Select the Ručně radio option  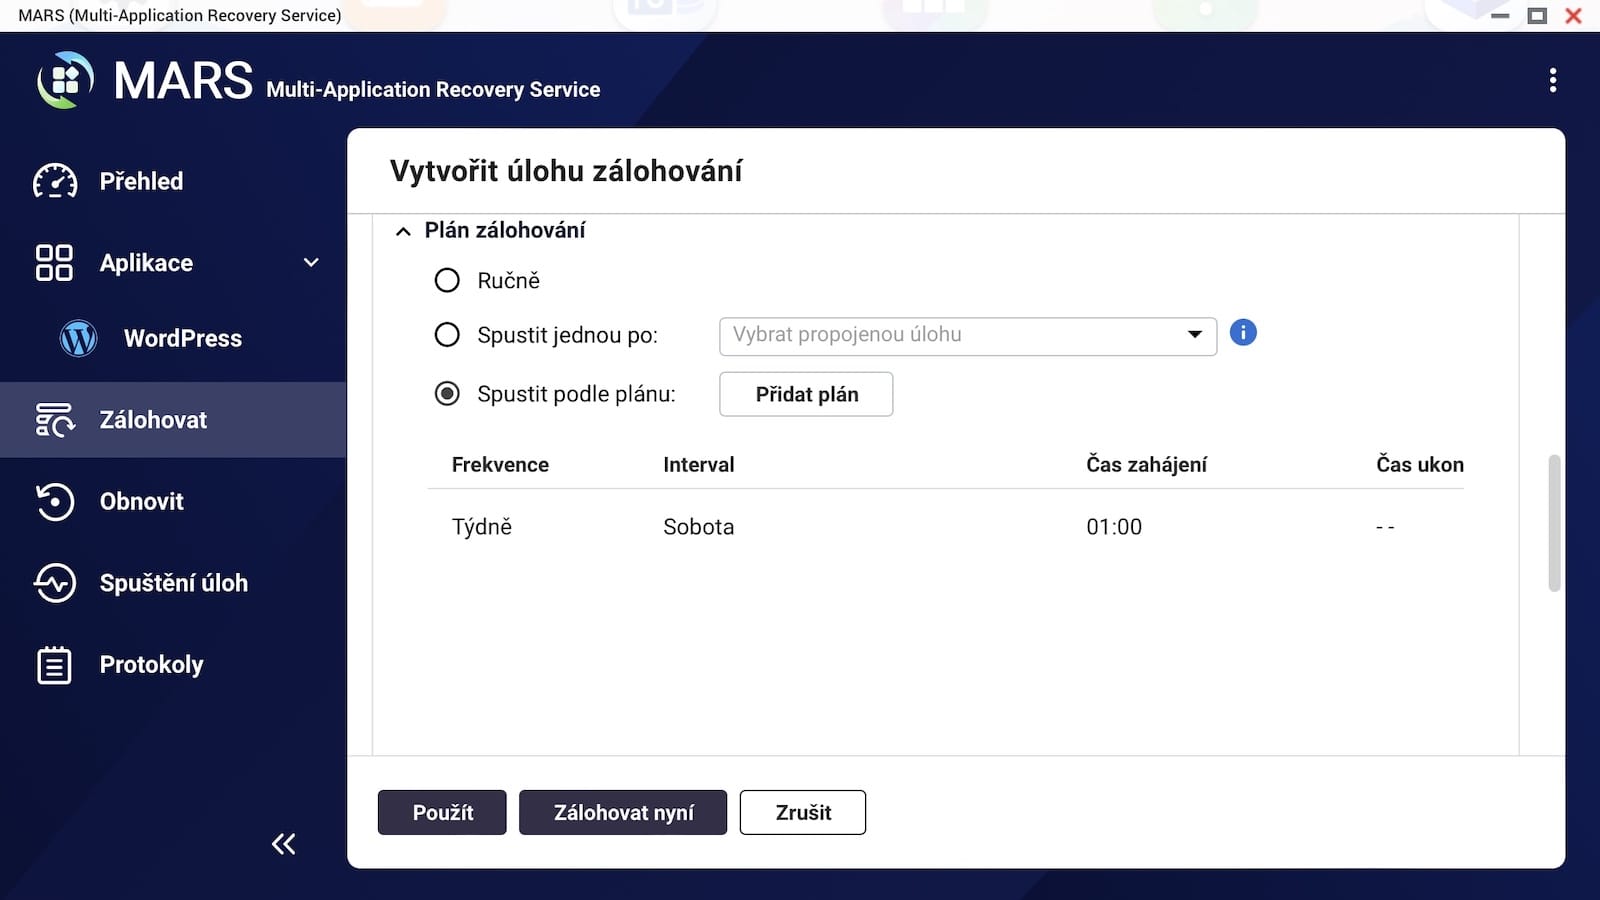point(447,280)
